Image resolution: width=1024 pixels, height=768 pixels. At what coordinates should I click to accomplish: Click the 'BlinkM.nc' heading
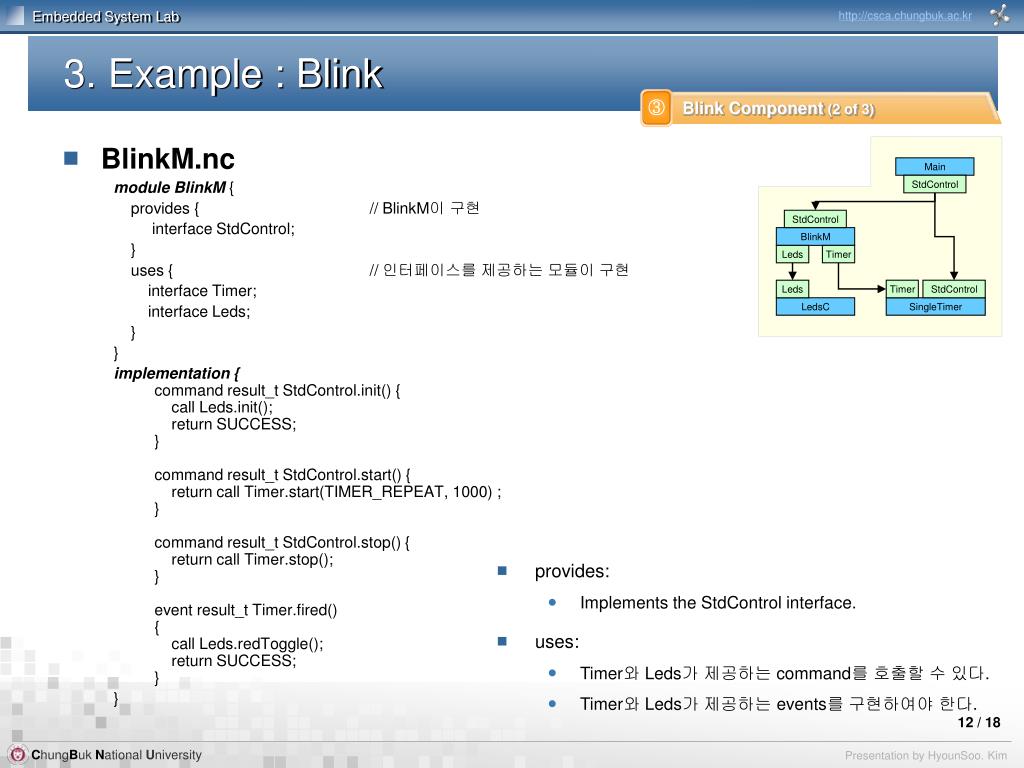[x=168, y=159]
